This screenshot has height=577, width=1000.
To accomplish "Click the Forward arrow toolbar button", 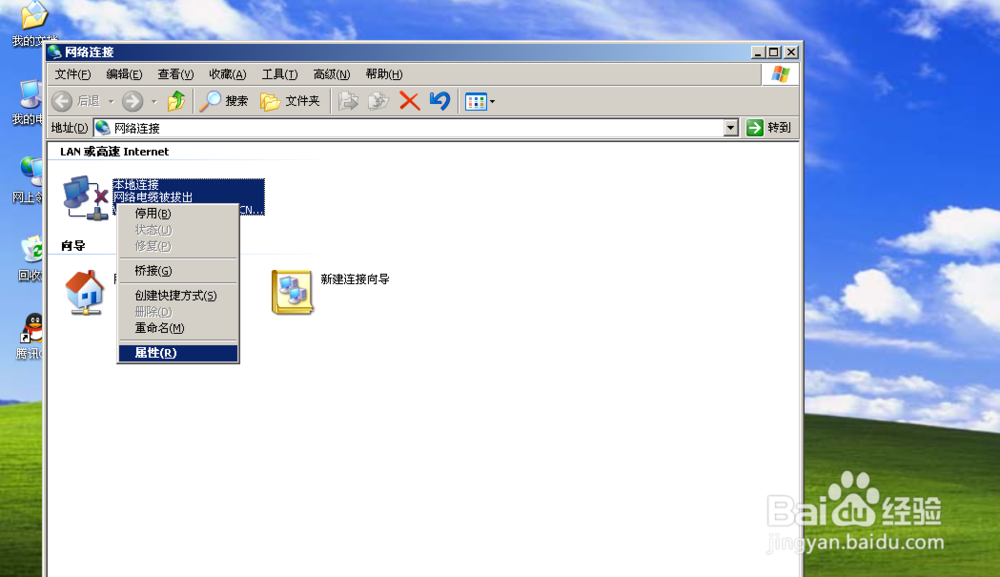I will click(132, 101).
